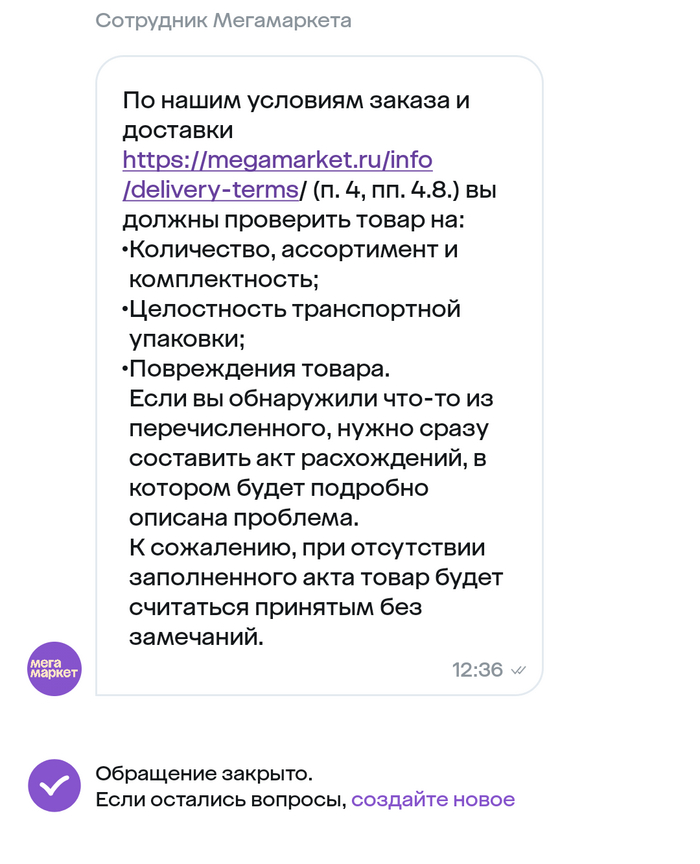Click the "Обращение закрыто." status text

click(x=204, y=774)
